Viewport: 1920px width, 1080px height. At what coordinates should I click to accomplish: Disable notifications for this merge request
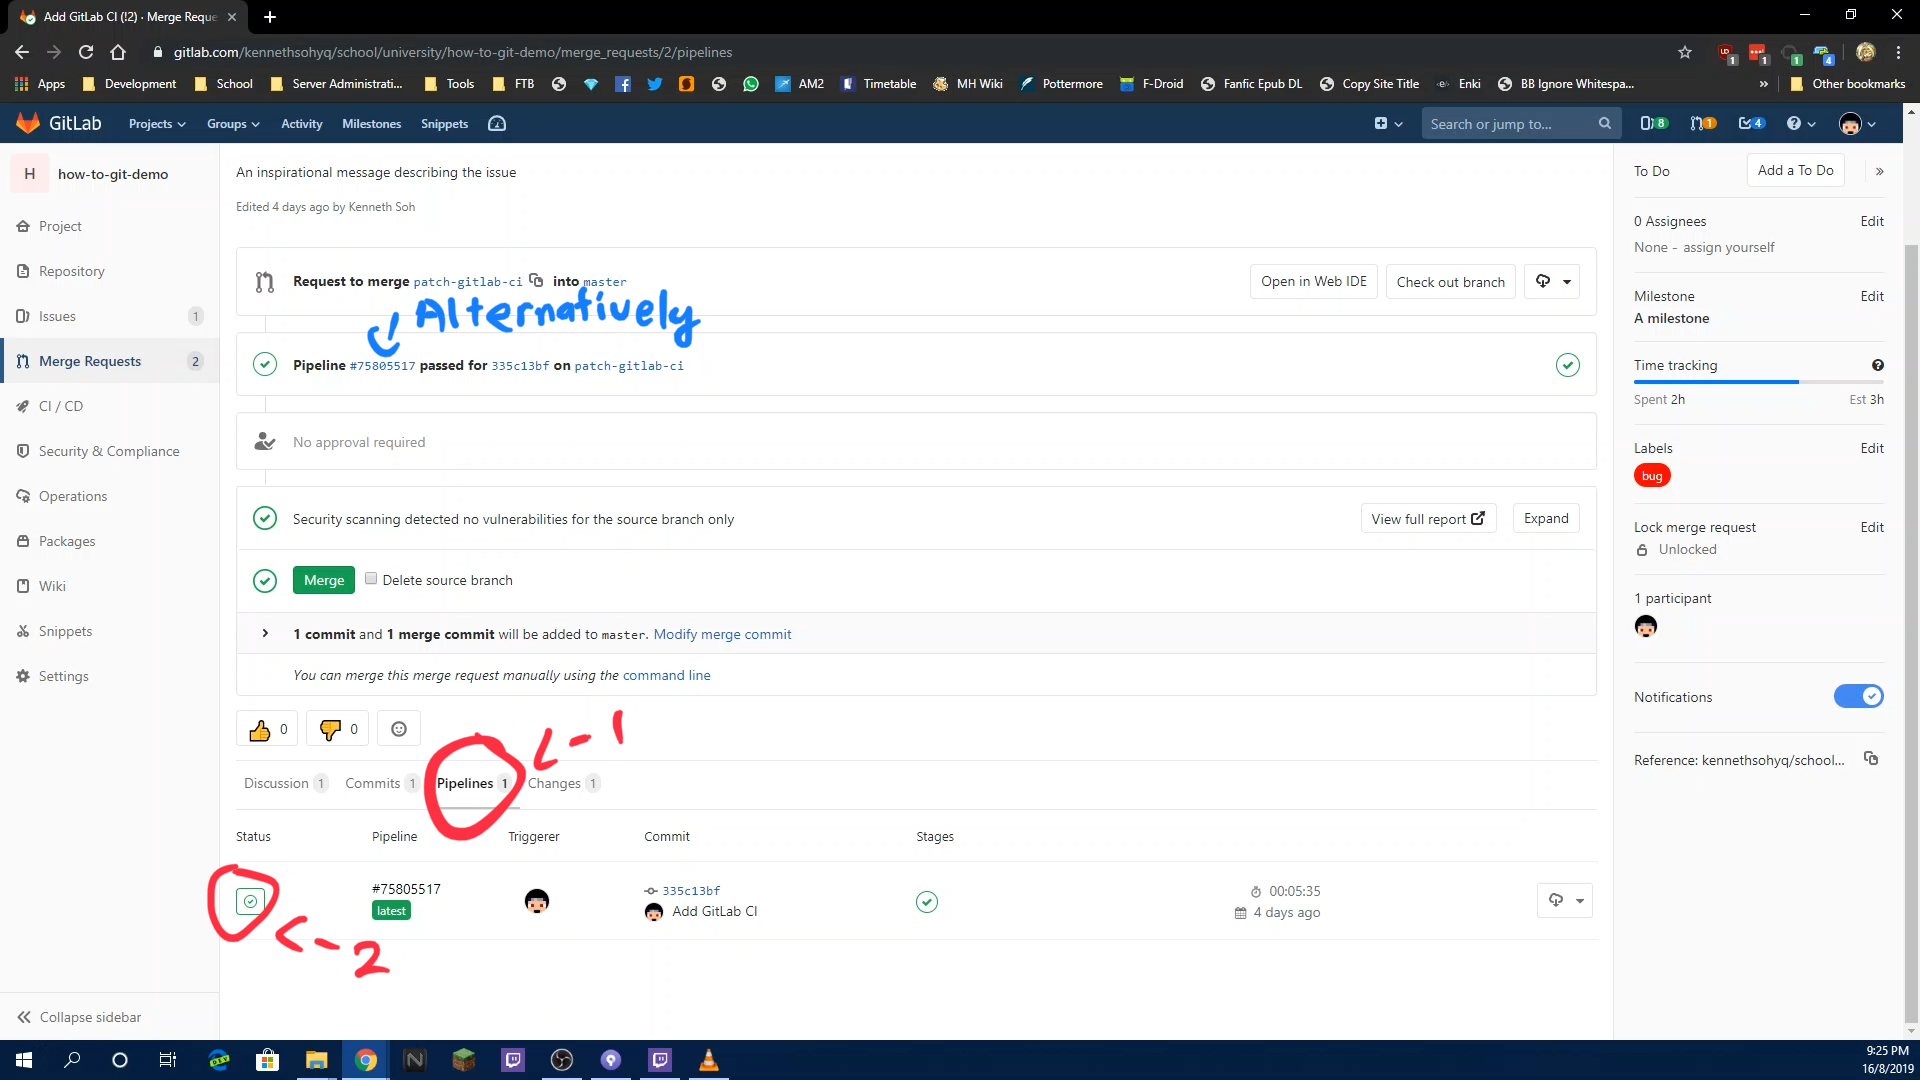click(x=1857, y=696)
